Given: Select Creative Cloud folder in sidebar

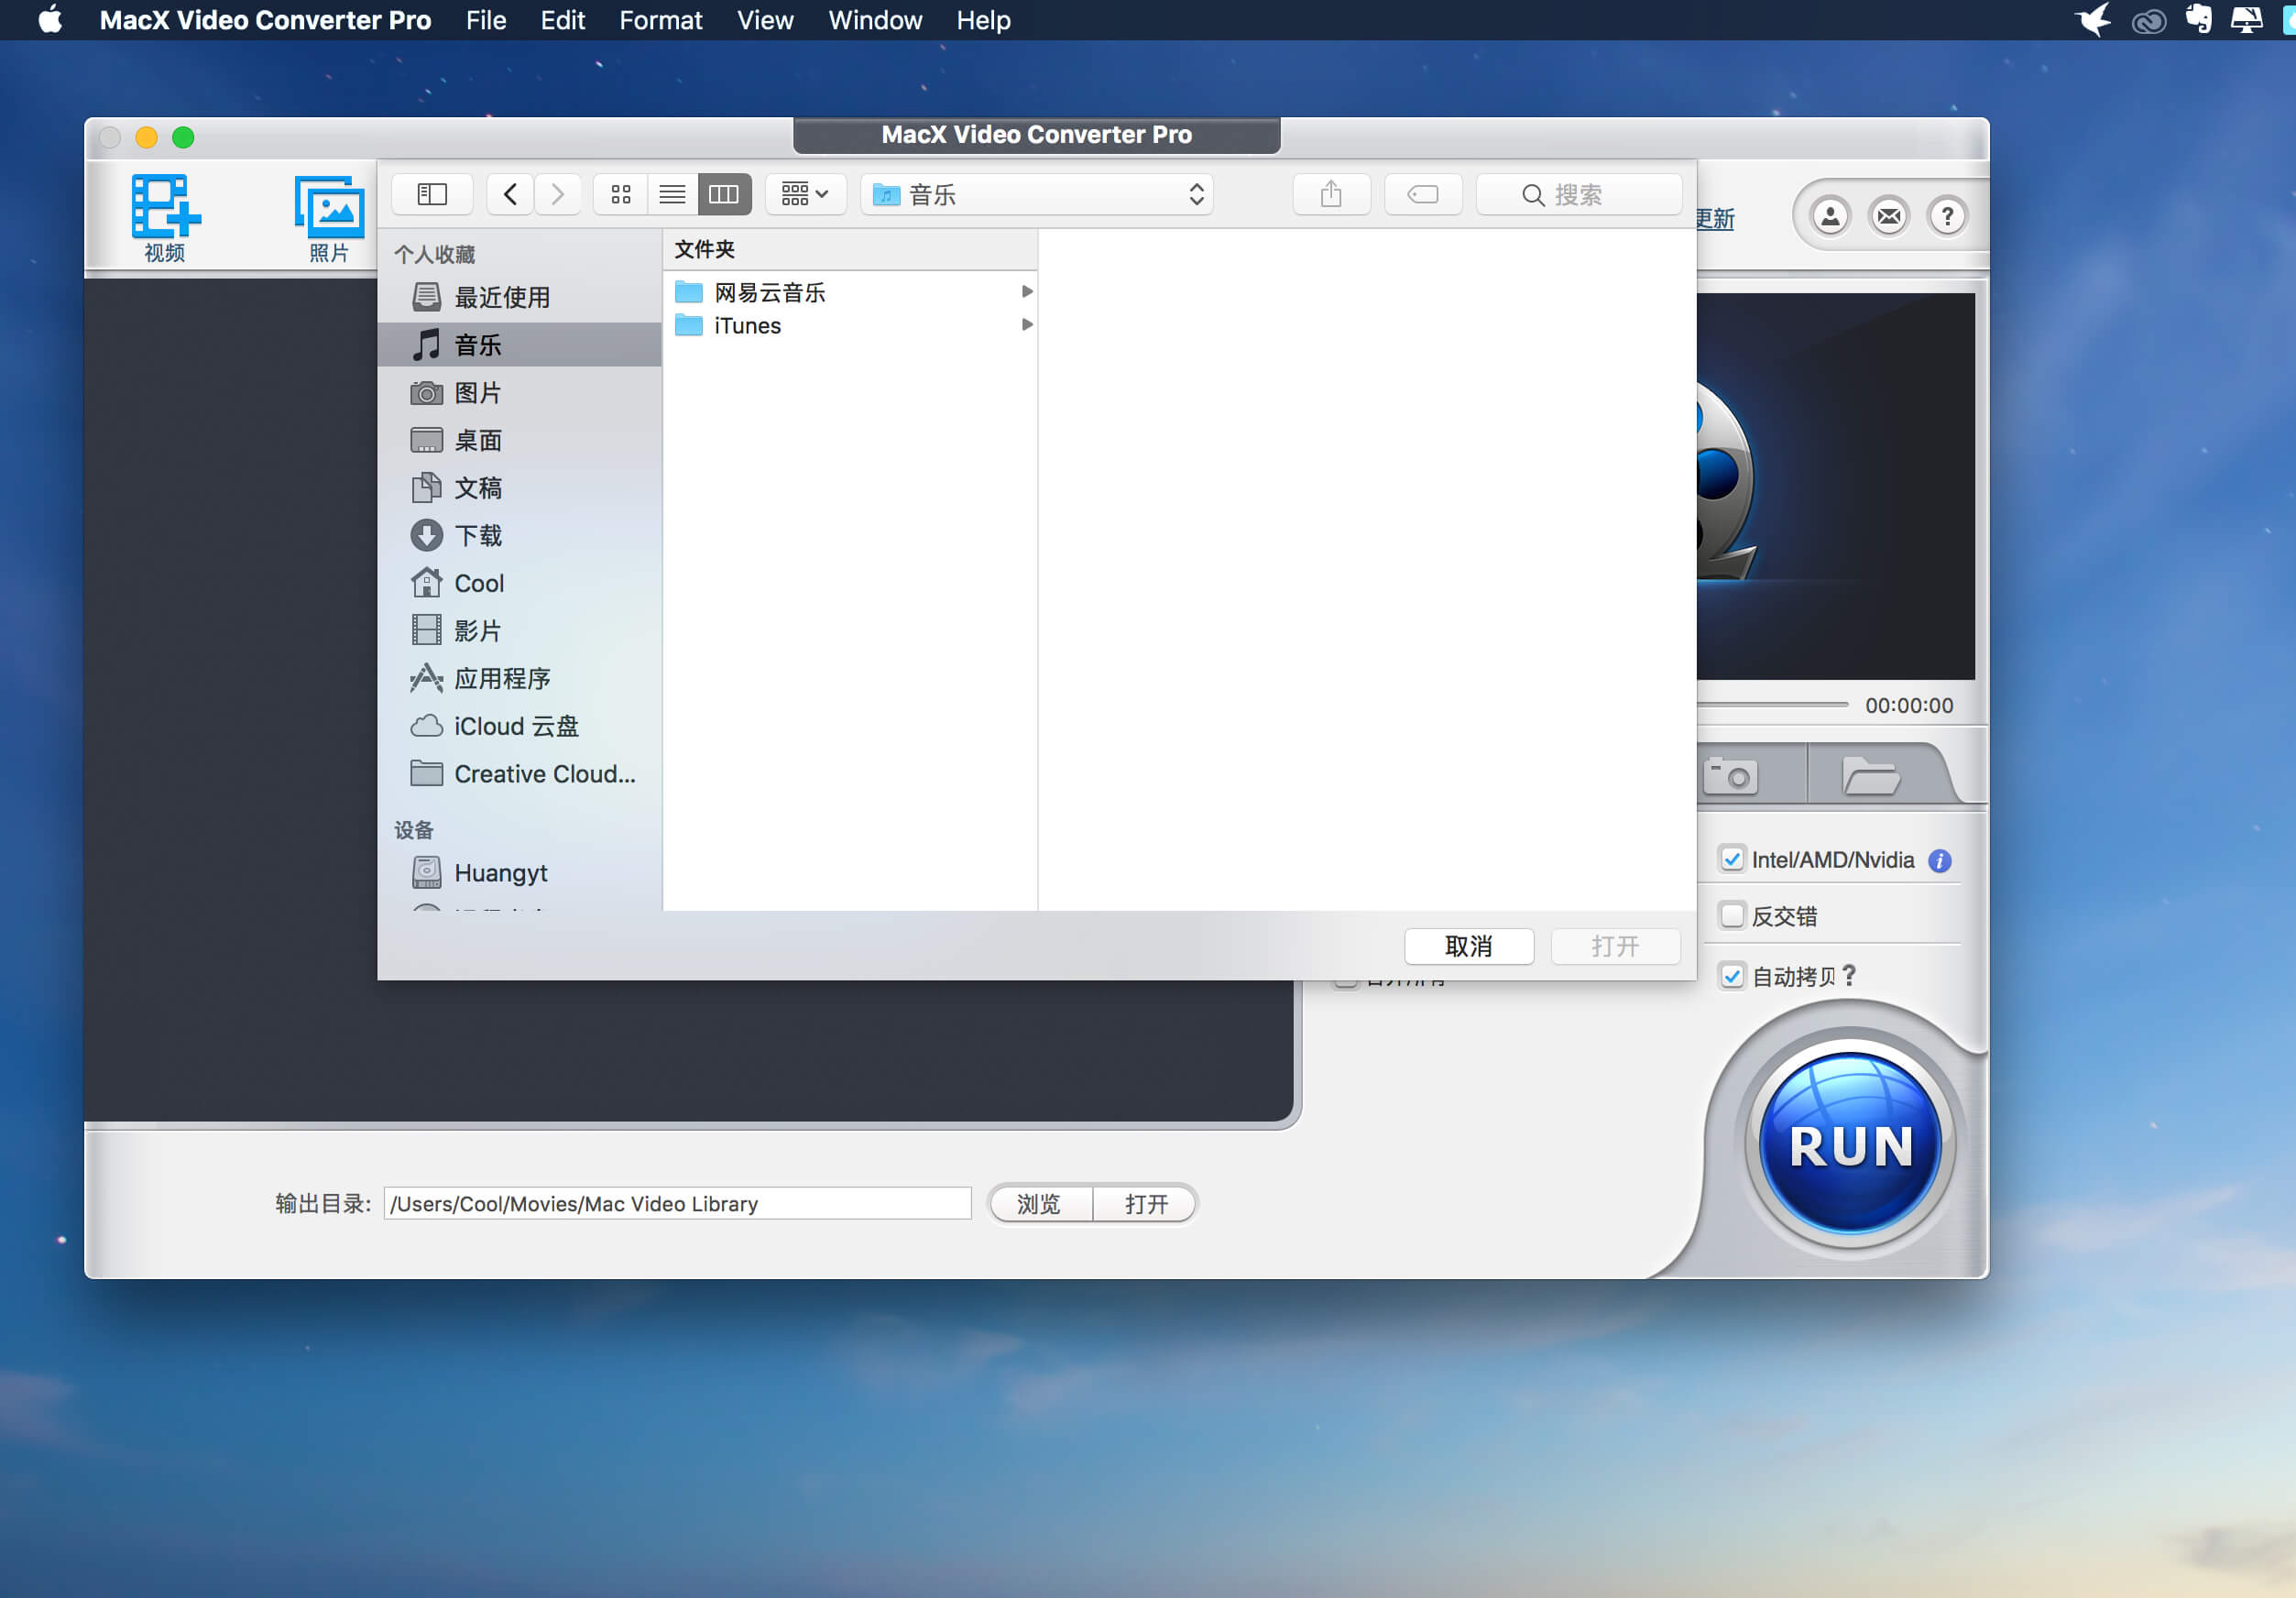Looking at the screenshot, I should (520, 774).
